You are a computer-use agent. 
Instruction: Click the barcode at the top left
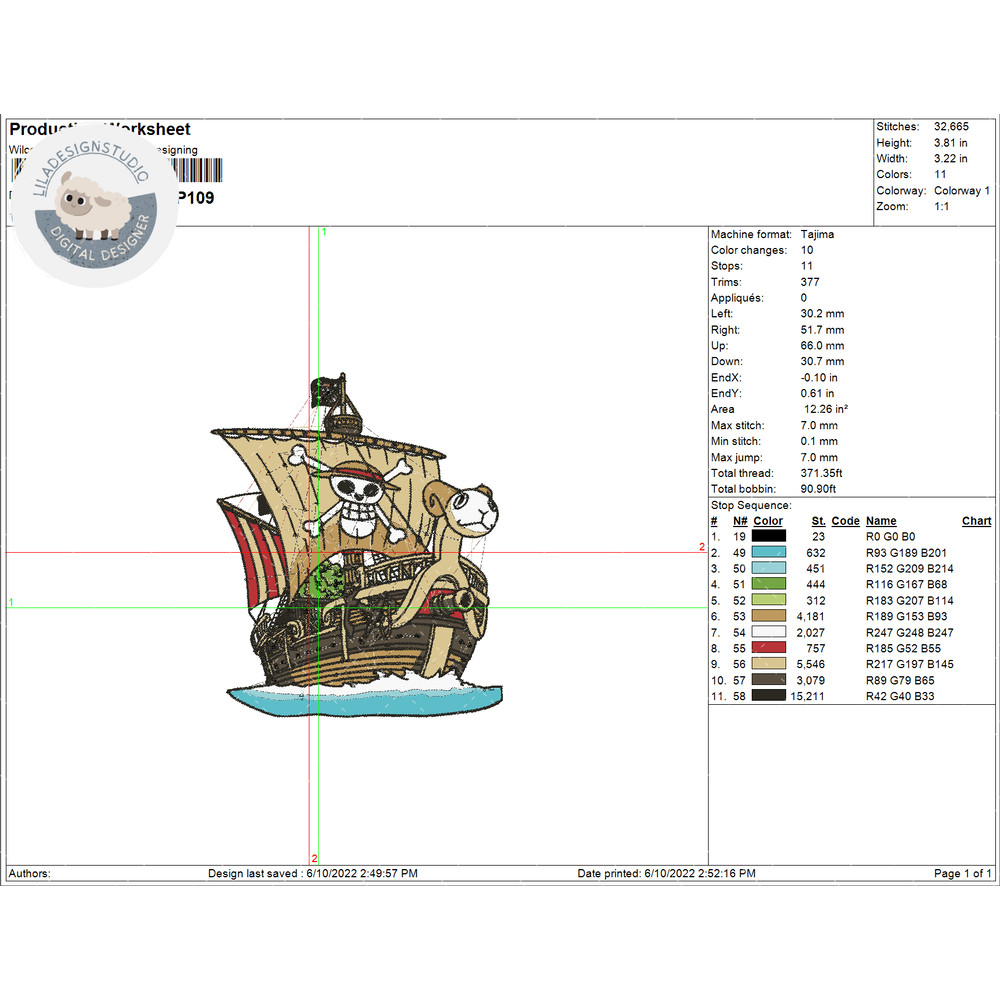(x=200, y=169)
